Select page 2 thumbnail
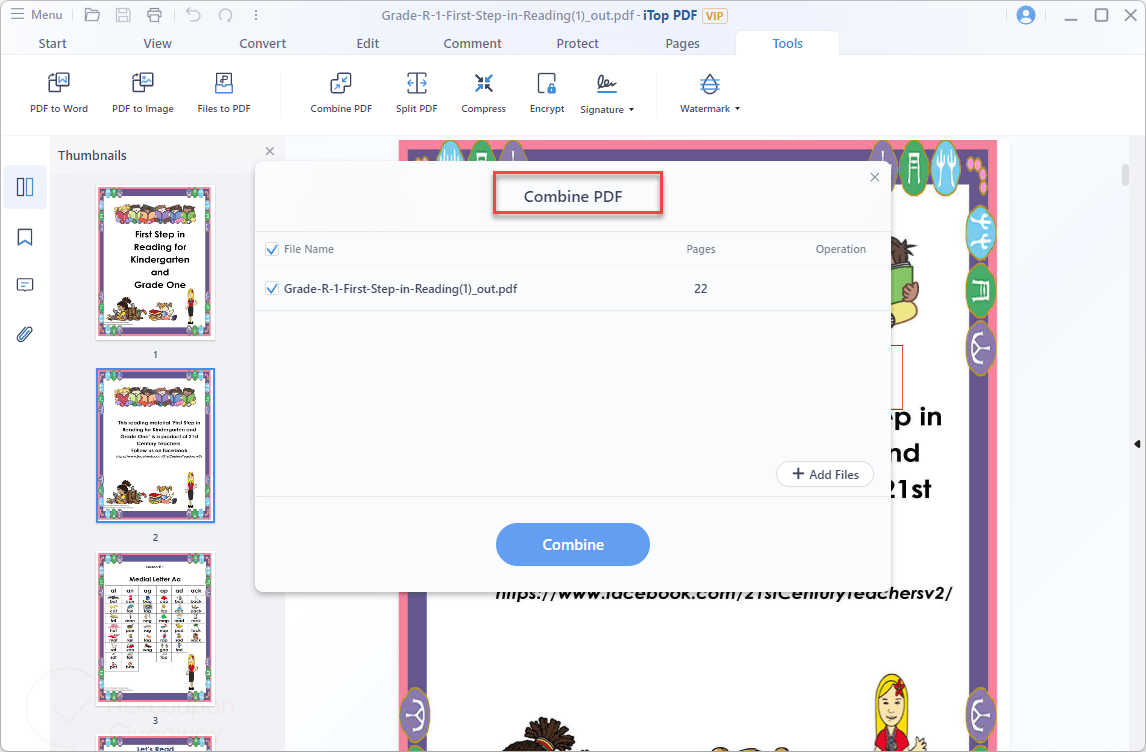The image size is (1146, 752). [155, 445]
